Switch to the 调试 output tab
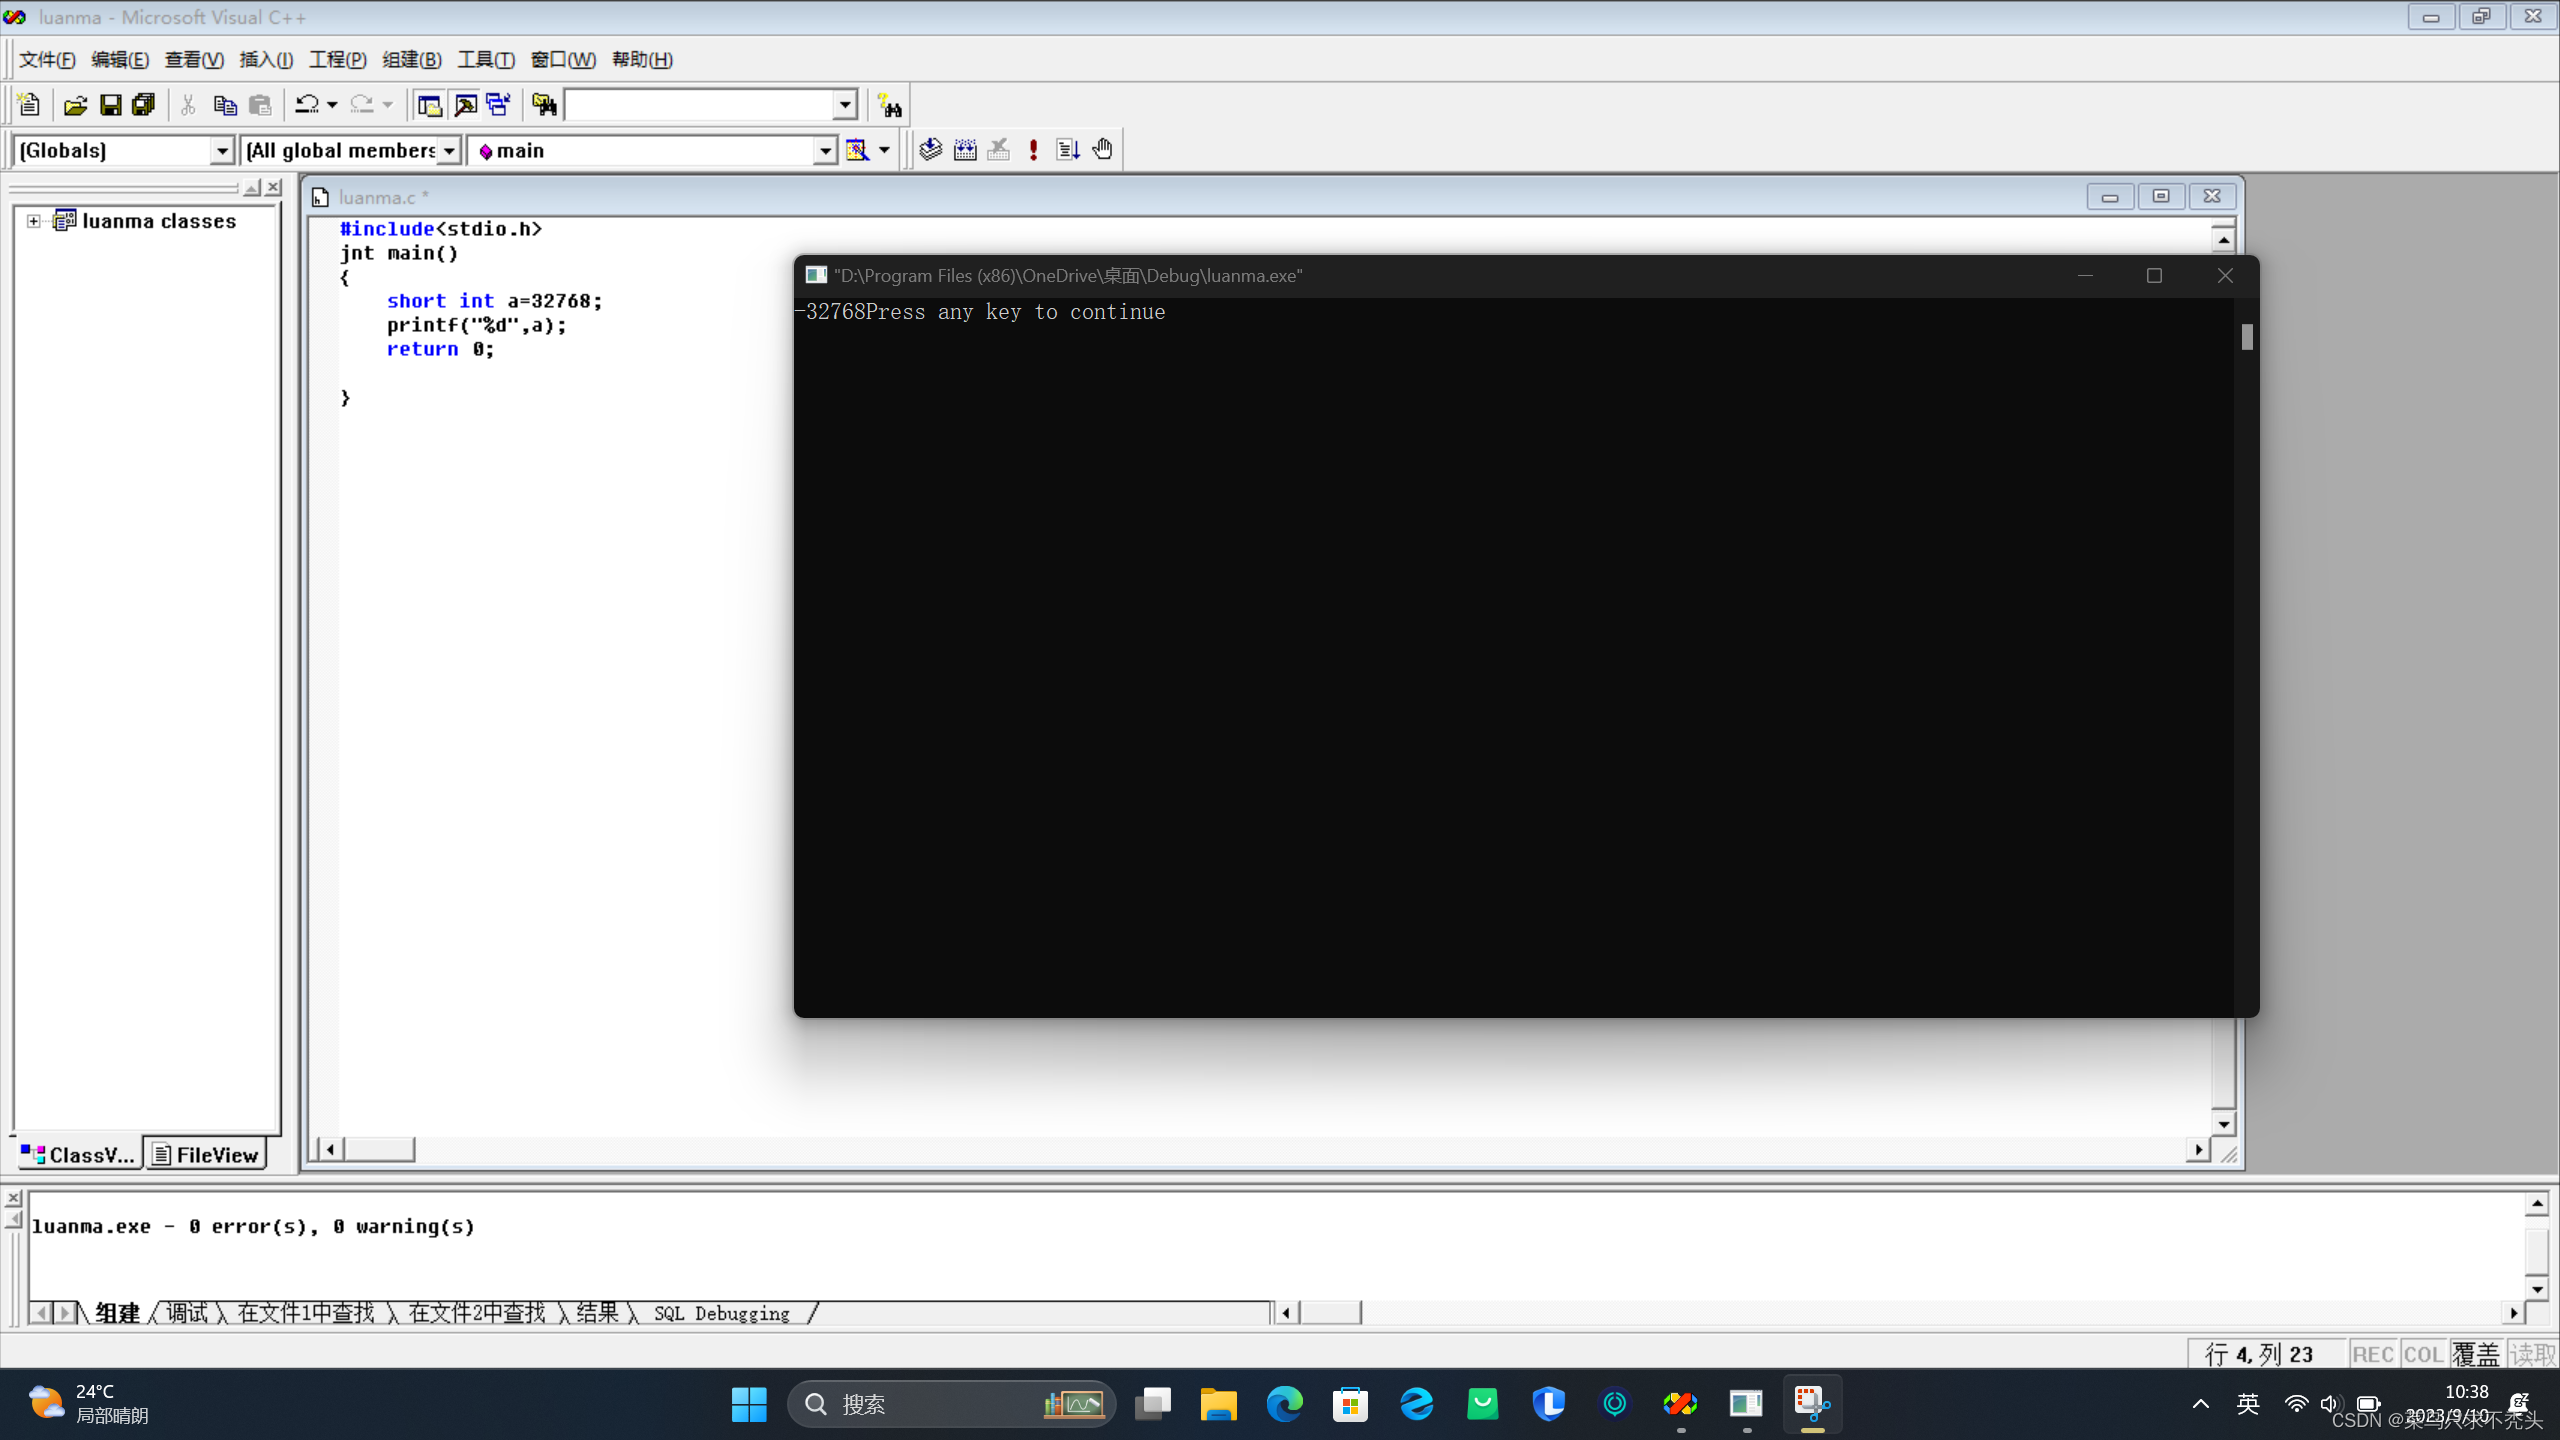2560x1440 pixels. pos(187,1312)
